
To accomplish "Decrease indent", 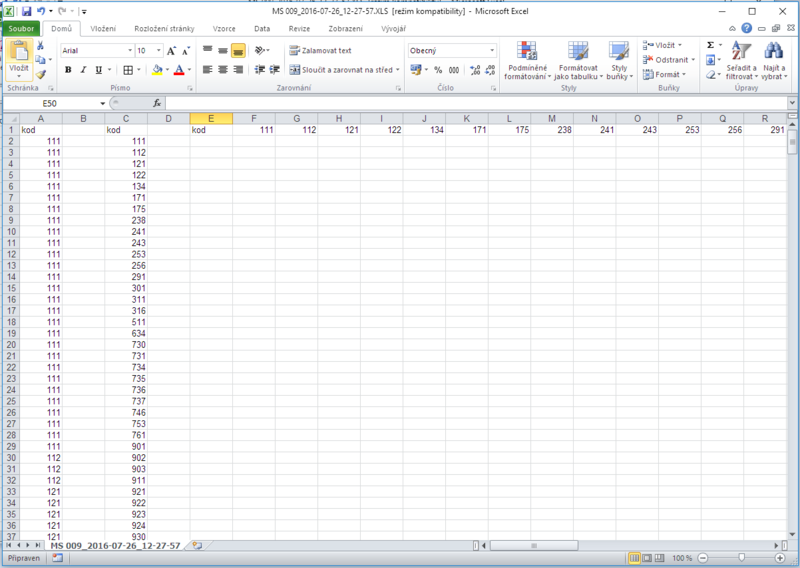I will [x=260, y=69].
